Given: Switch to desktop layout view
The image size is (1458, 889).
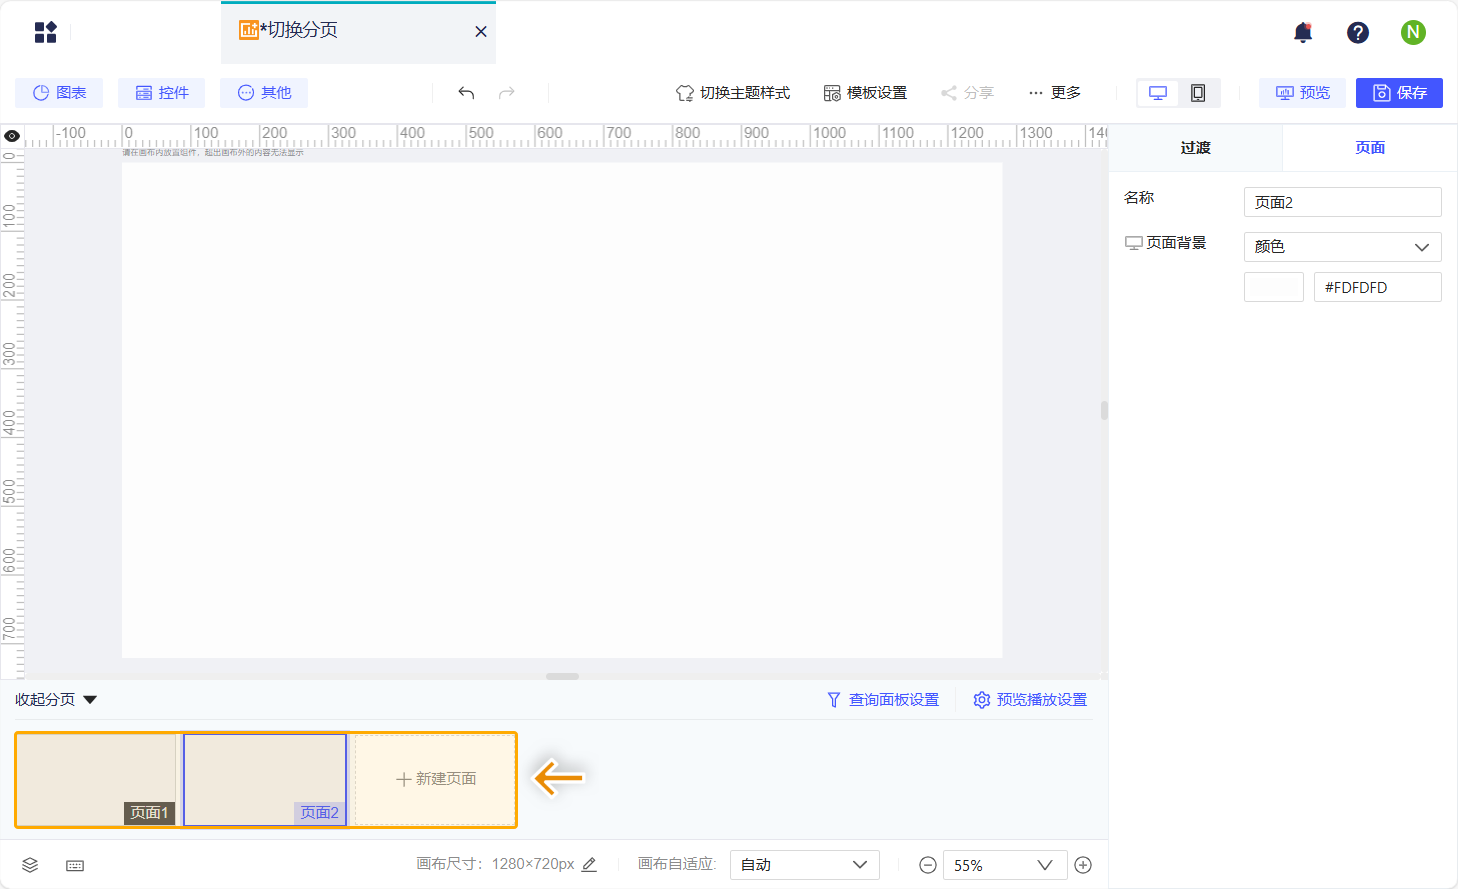Looking at the screenshot, I should tap(1158, 93).
